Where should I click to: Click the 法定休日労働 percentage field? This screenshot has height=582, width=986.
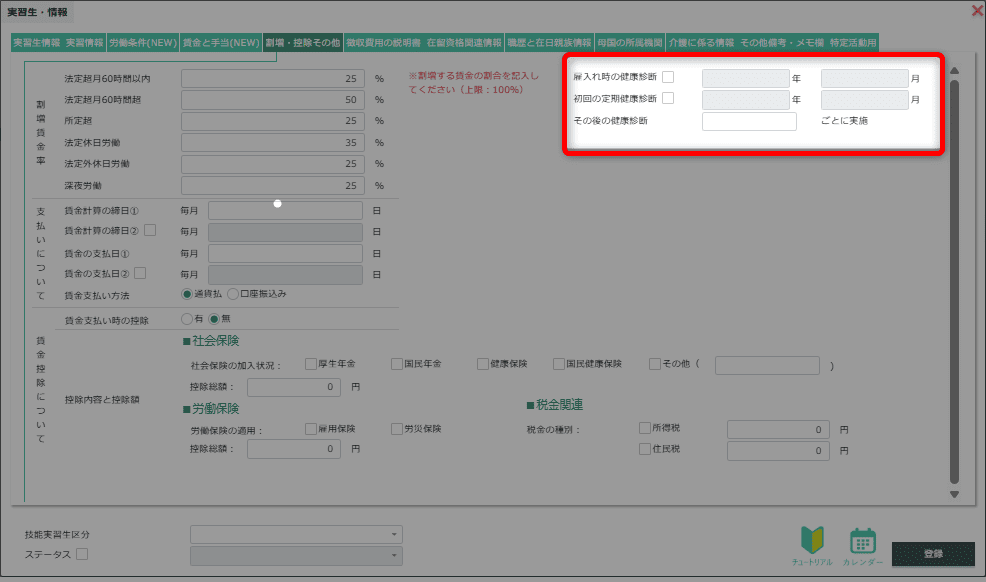click(273, 143)
